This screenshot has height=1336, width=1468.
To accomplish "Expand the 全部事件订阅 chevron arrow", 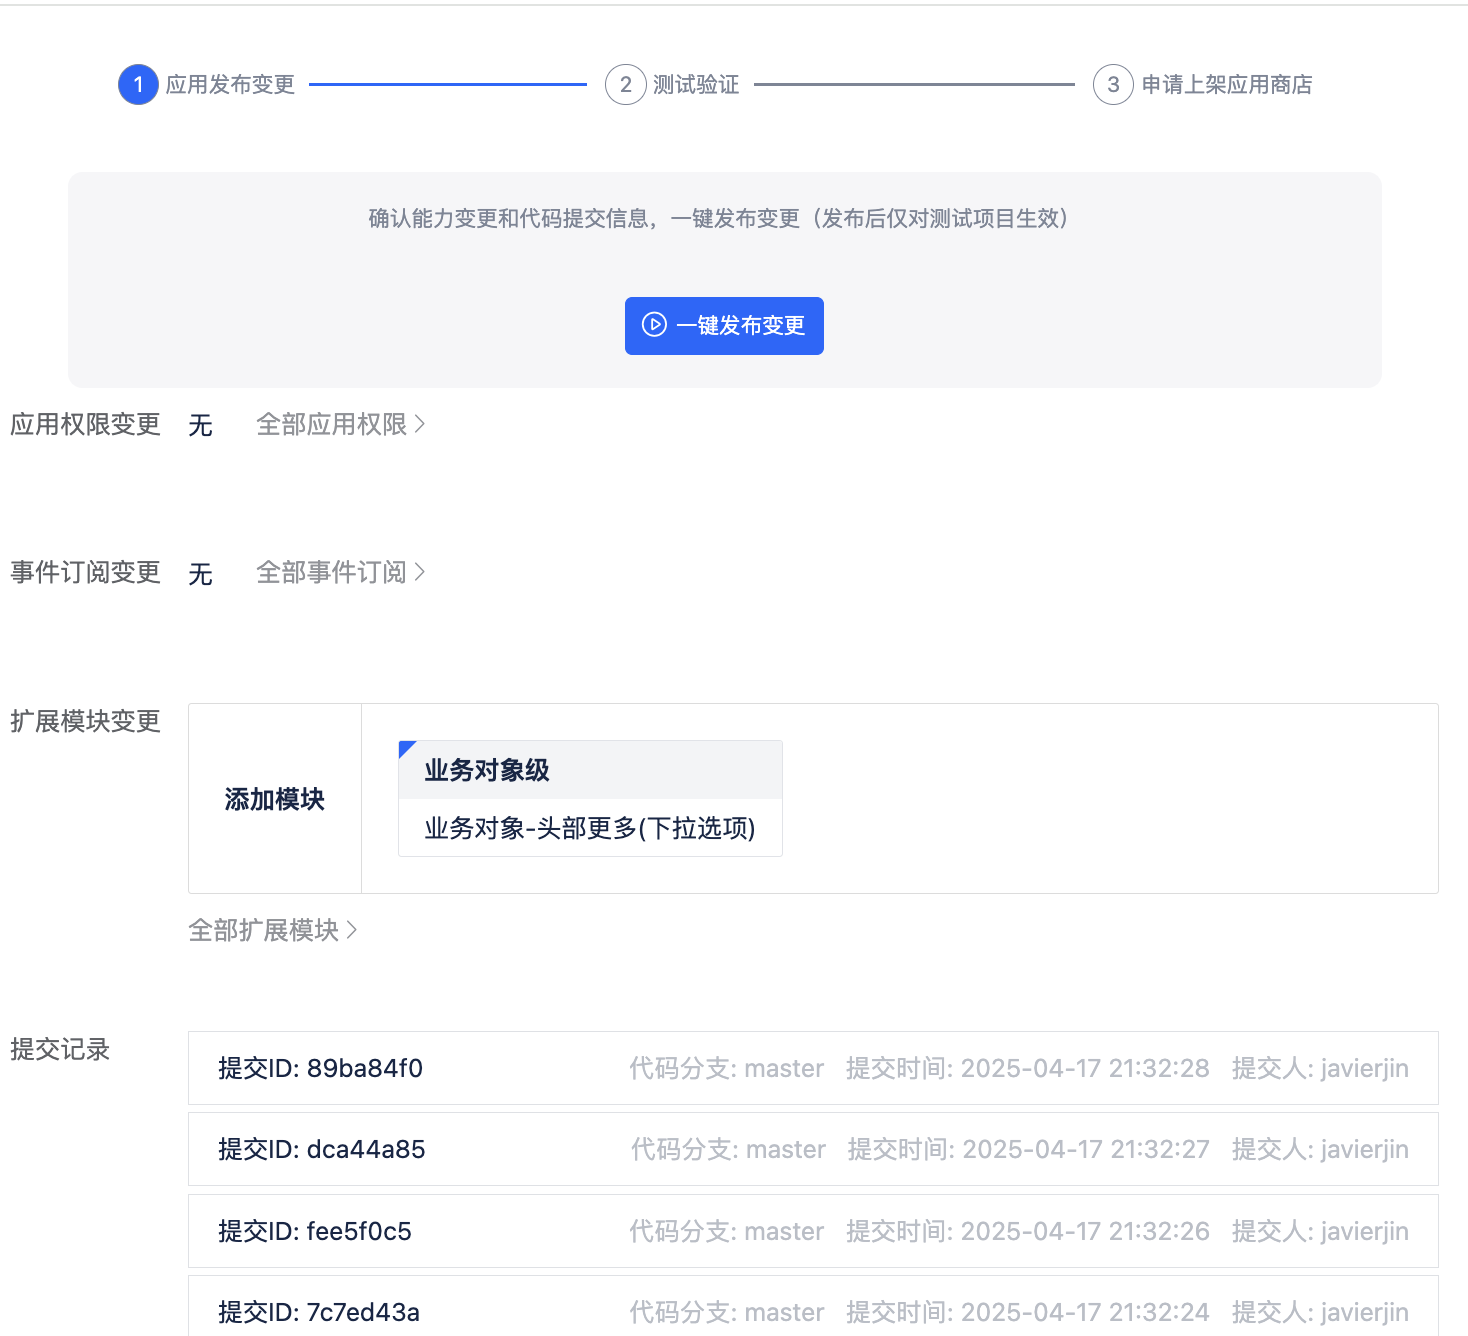I will [x=420, y=572].
